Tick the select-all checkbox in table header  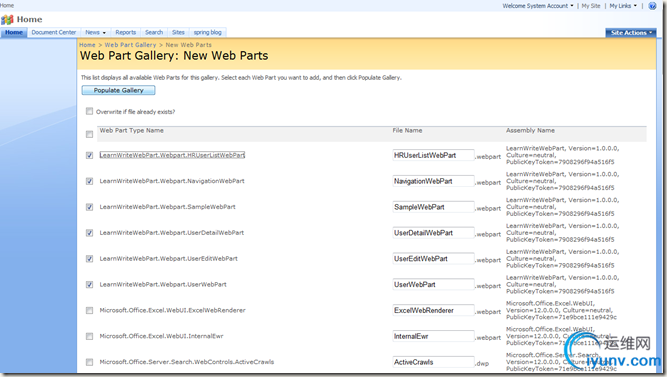[x=89, y=134]
